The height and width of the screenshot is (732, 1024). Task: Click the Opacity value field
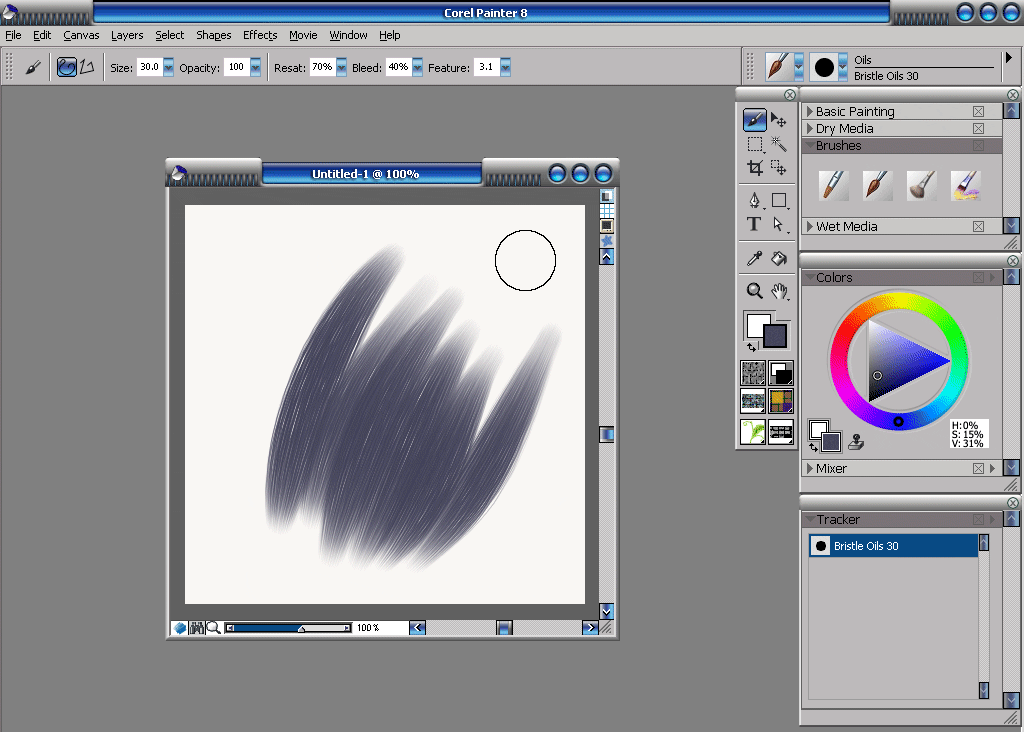[x=236, y=67]
